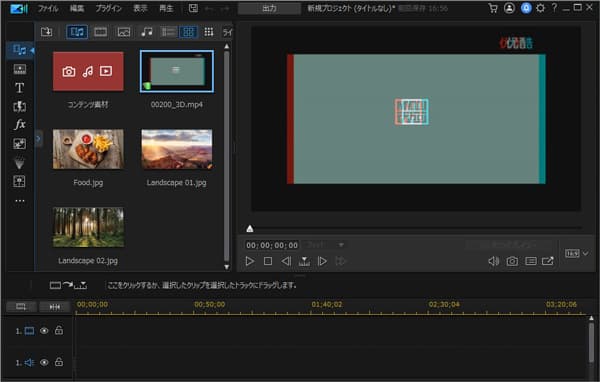Open the shopping cart store icon
Image resolution: width=600 pixels, height=382 pixels.
(x=493, y=8)
